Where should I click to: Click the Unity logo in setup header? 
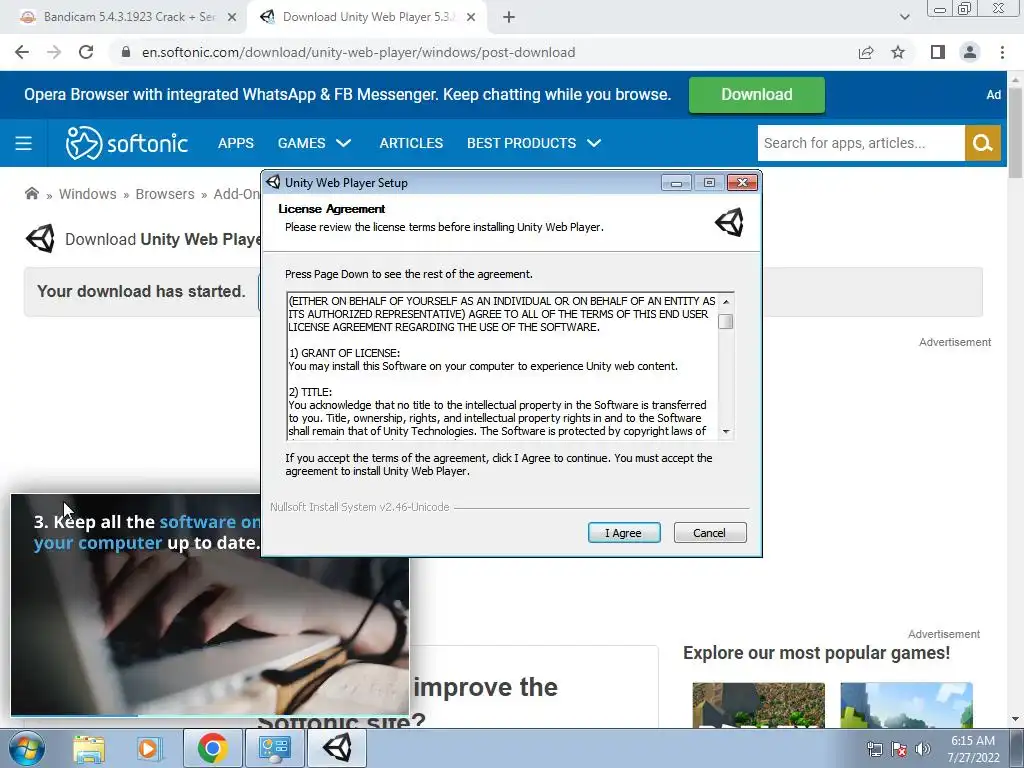tap(729, 223)
